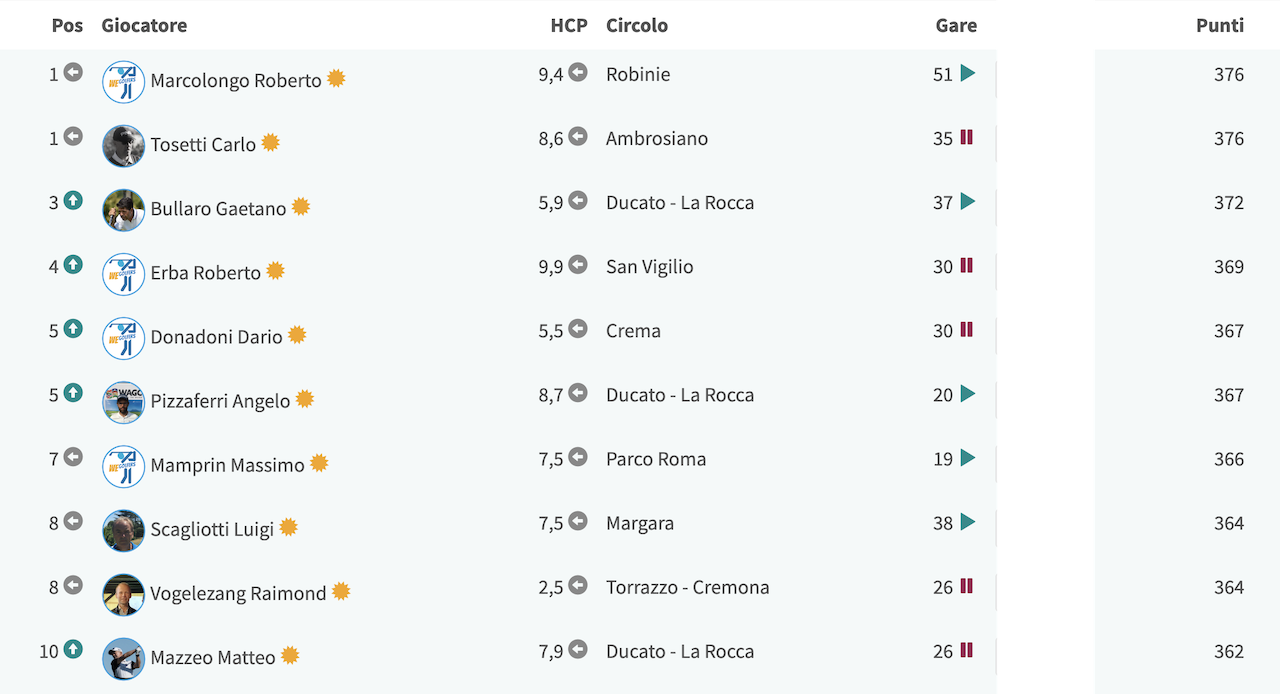Click the Giocatore column header
The height and width of the screenshot is (694, 1280).
point(144,25)
